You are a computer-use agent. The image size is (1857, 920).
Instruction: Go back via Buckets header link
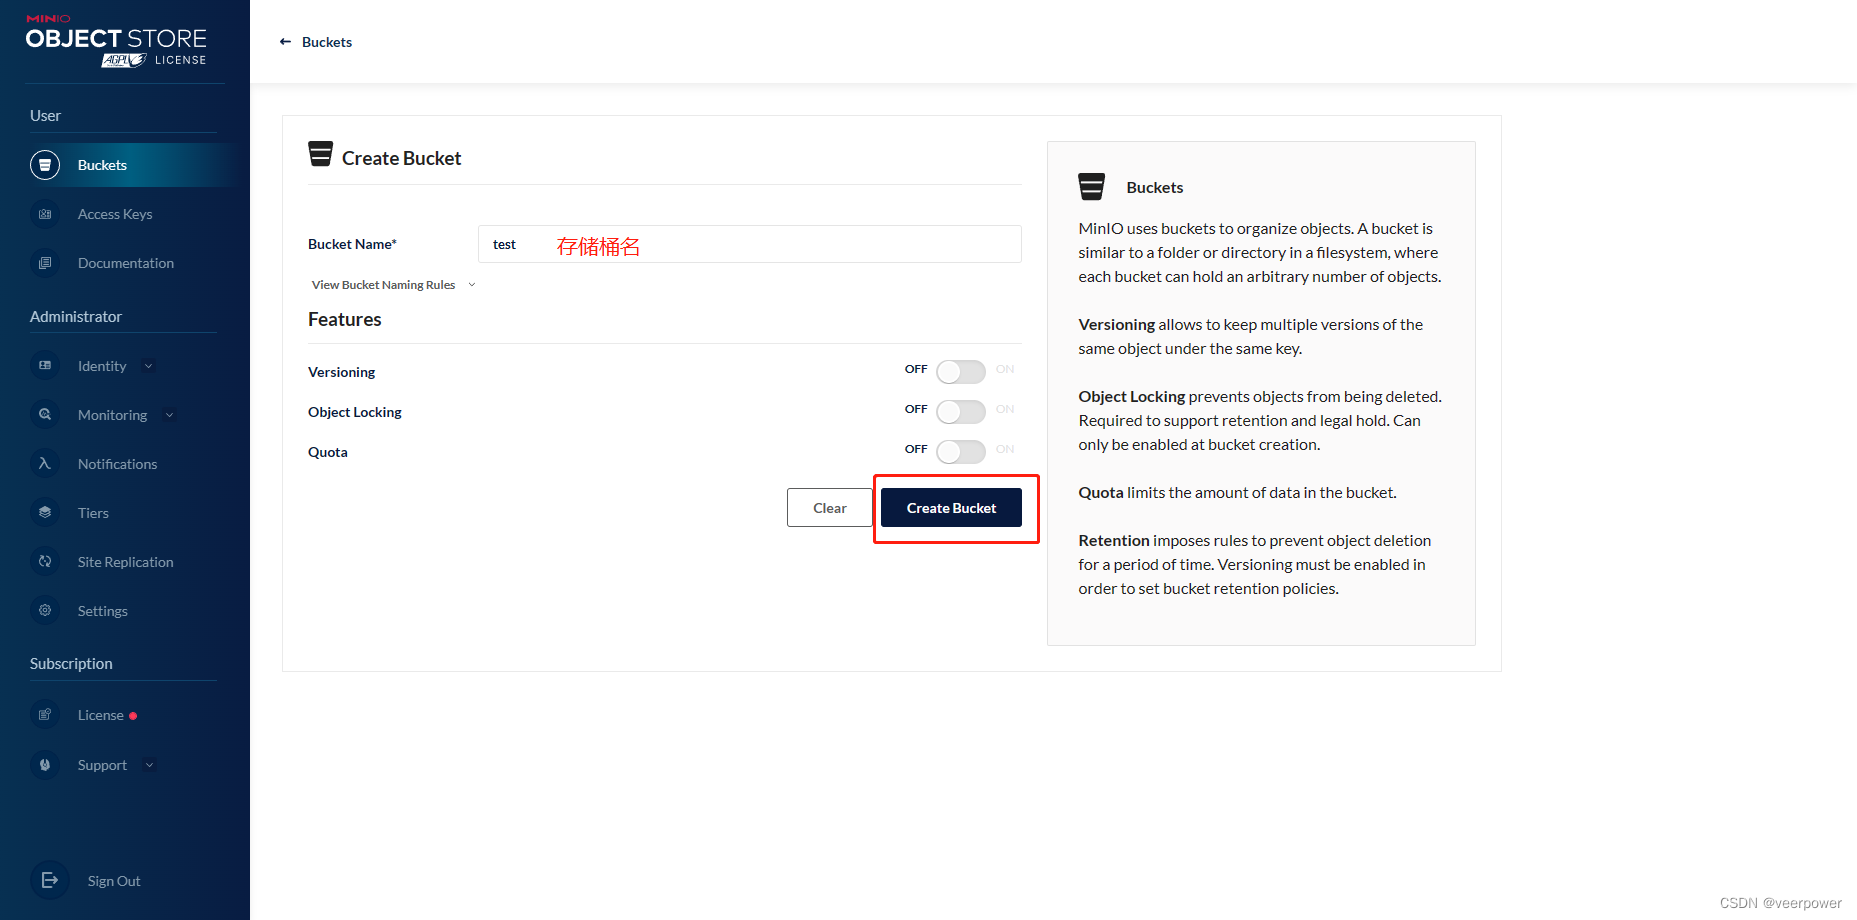pyautogui.click(x=327, y=42)
